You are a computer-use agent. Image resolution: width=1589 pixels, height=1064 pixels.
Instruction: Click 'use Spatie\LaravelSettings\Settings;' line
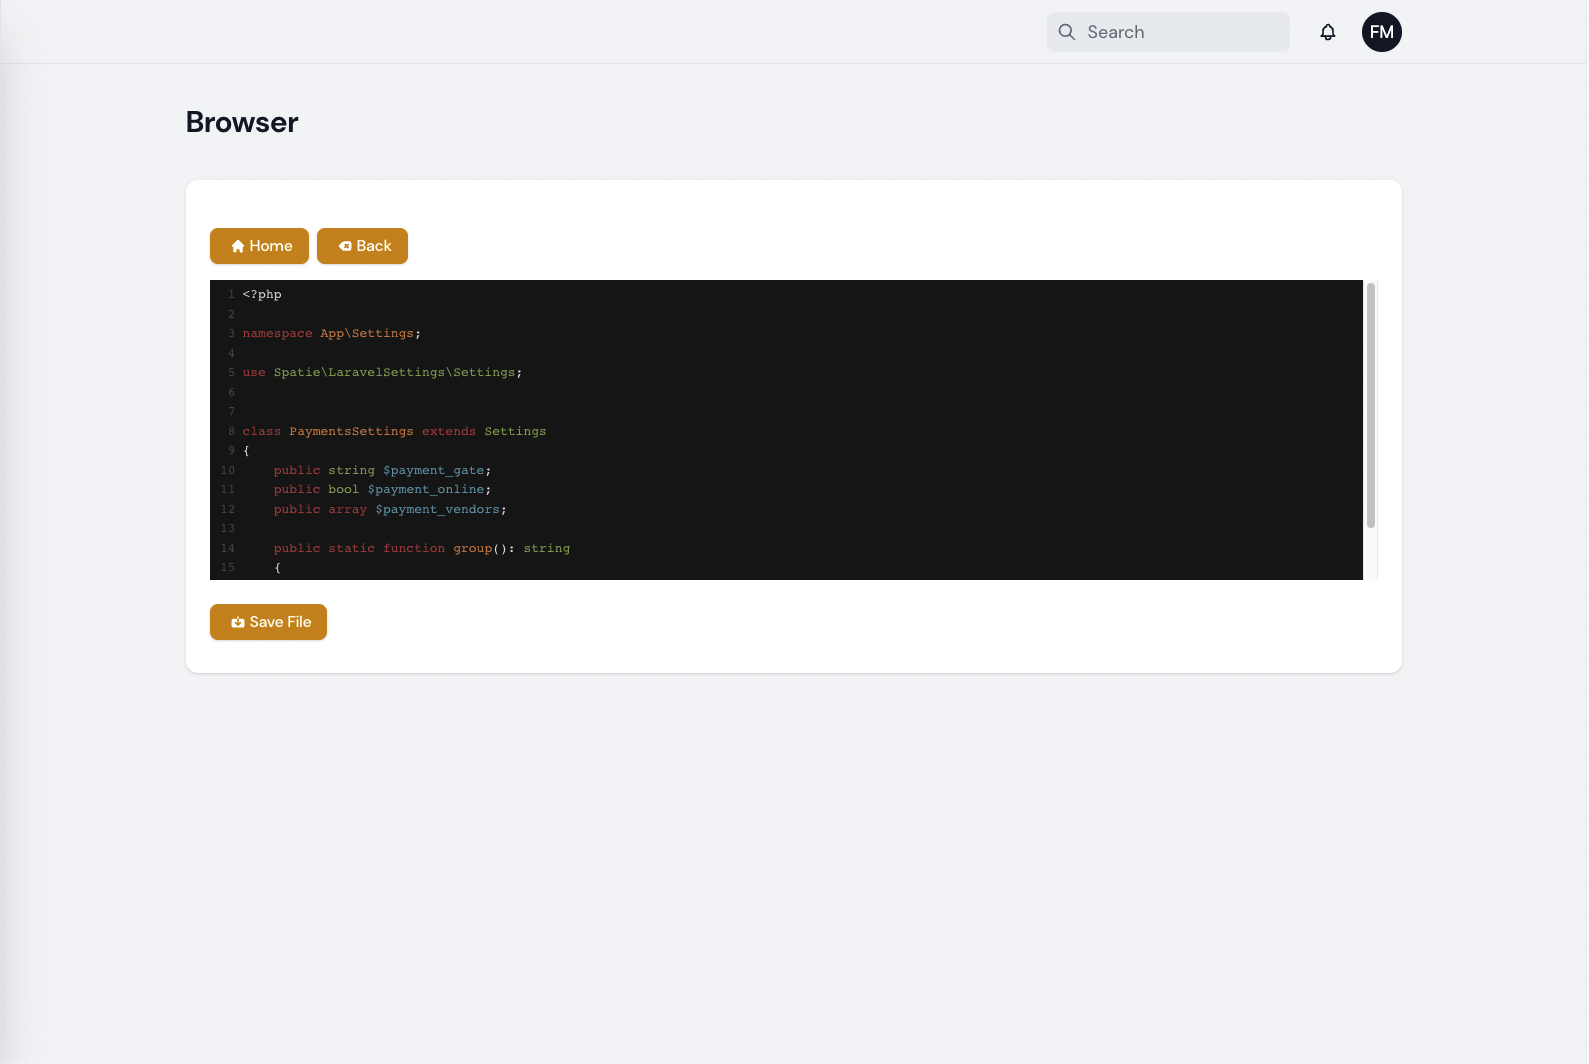382,373
